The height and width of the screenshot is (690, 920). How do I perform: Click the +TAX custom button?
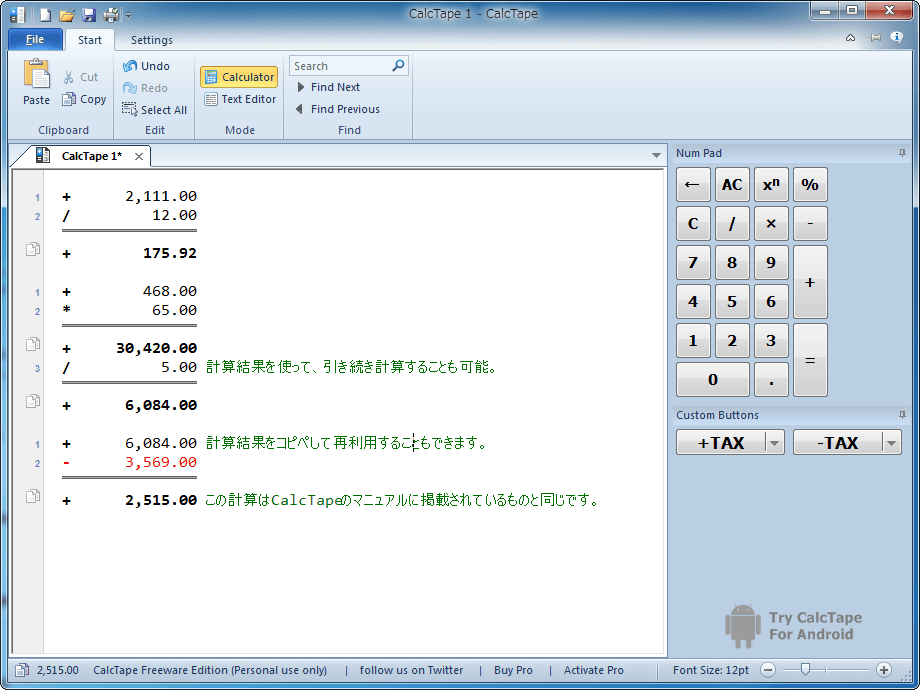721,442
